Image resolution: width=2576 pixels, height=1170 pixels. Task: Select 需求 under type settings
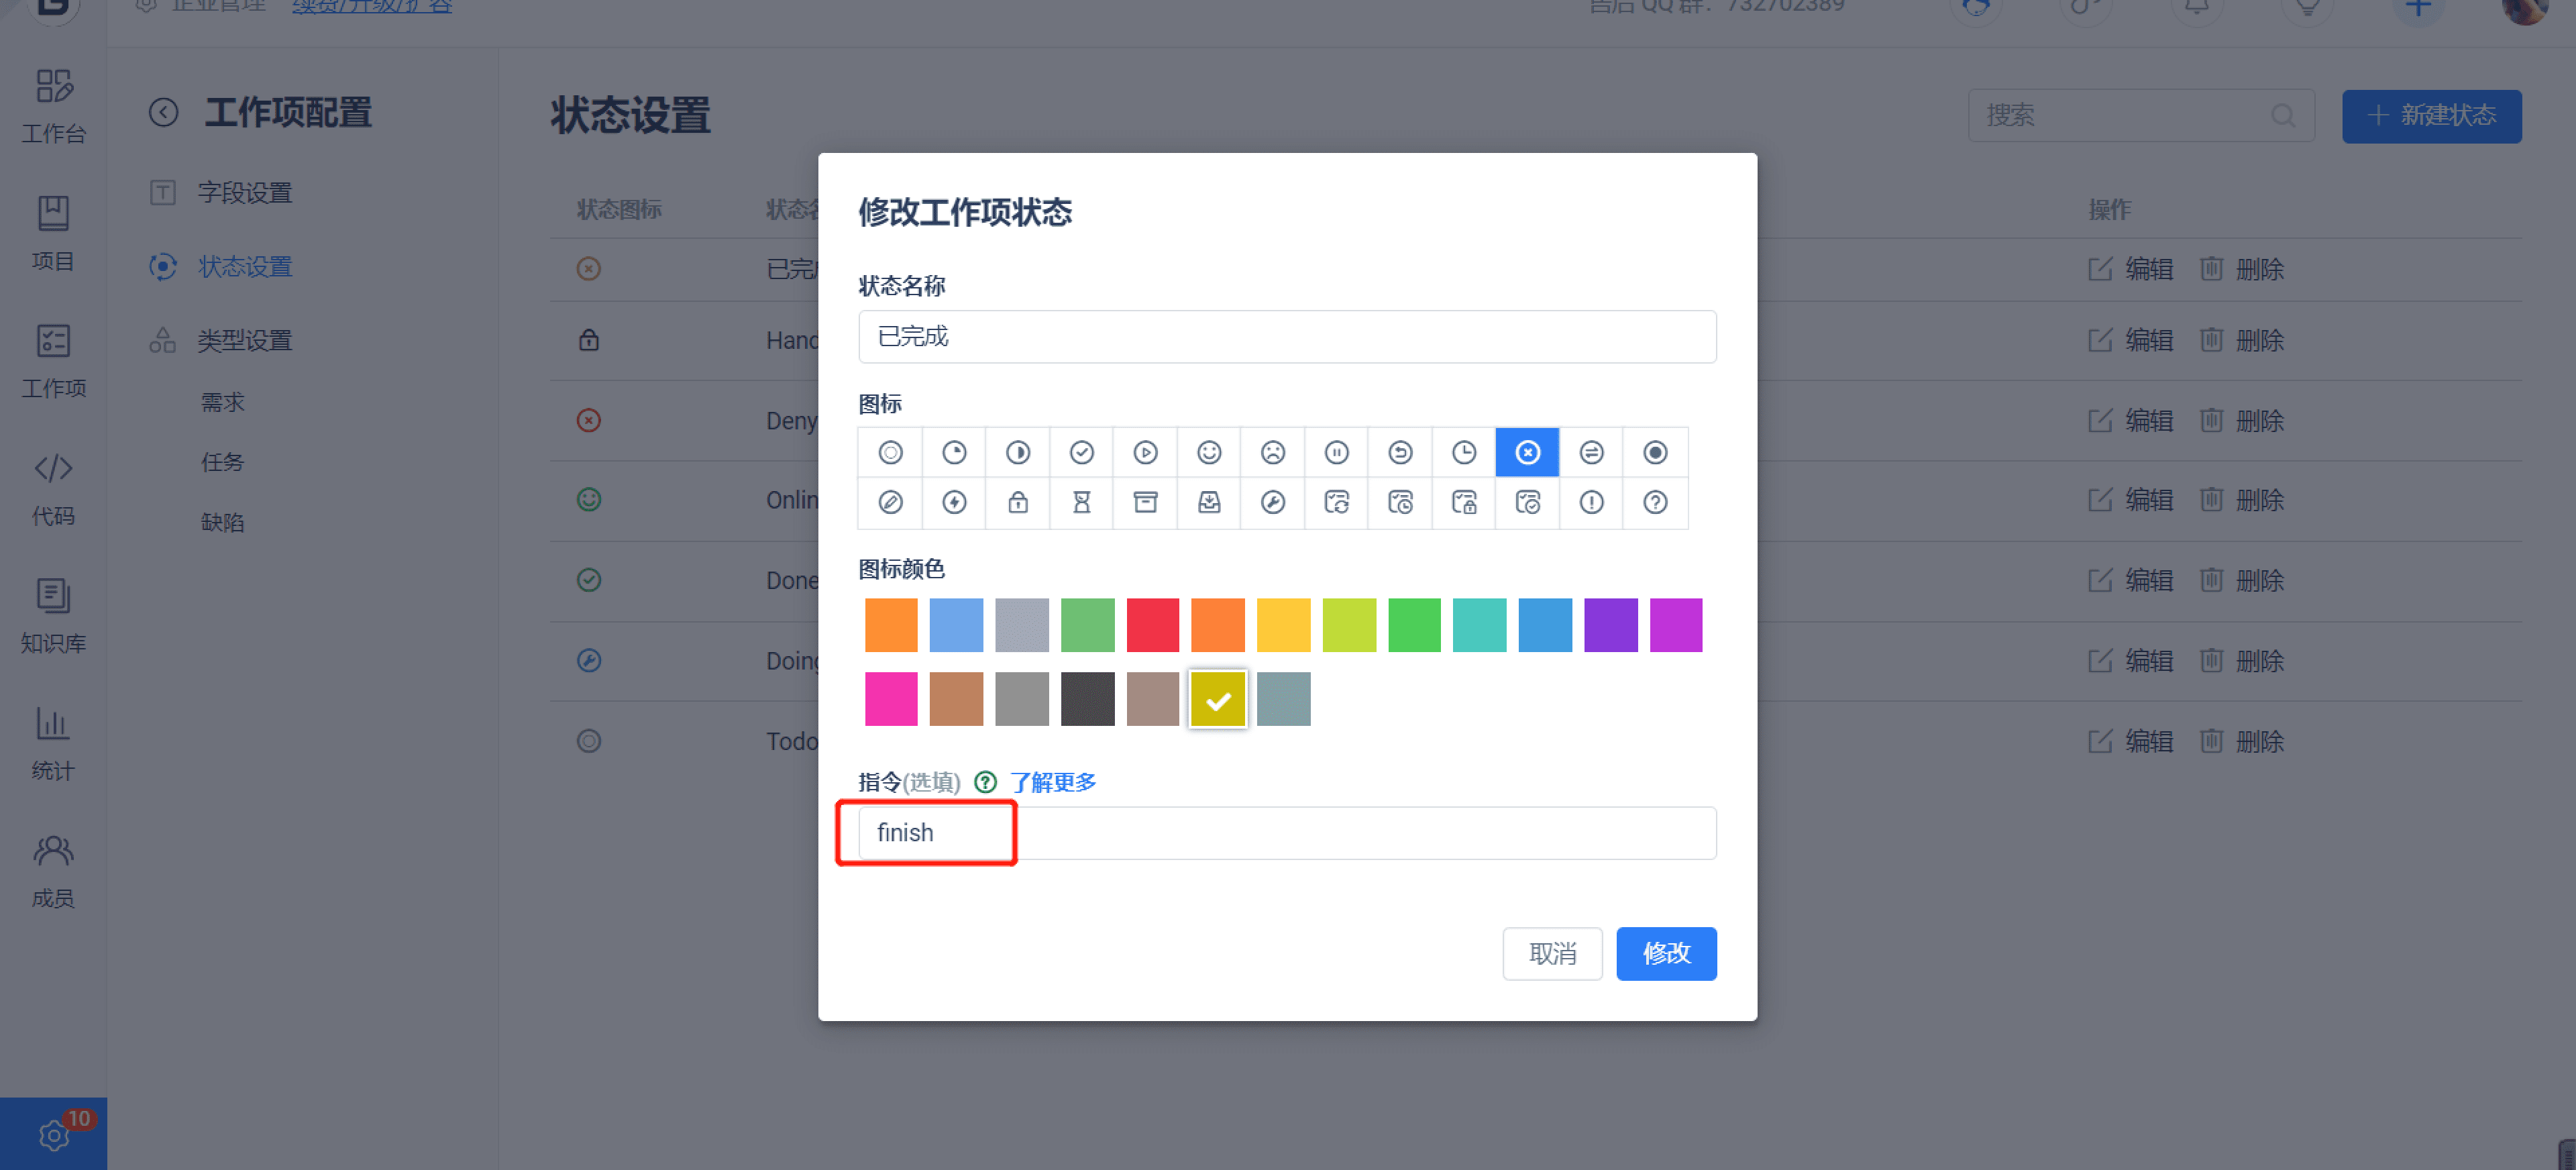click(222, 402)
